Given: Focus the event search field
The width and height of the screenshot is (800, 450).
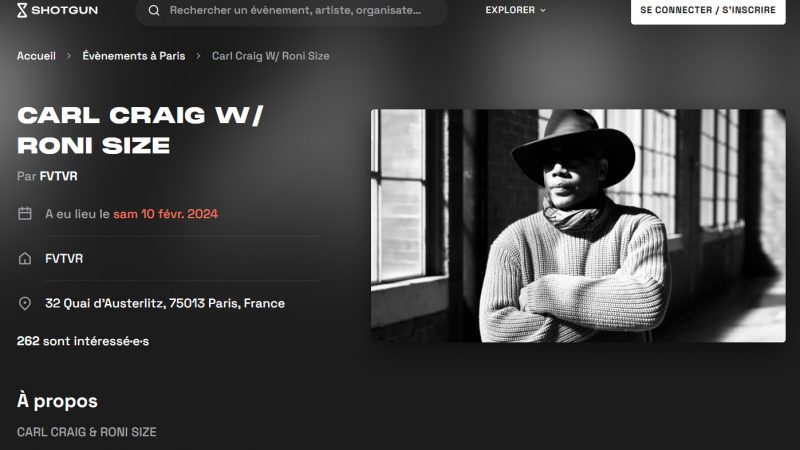Looking at the screenshot, I should click(x=291, y=11).
